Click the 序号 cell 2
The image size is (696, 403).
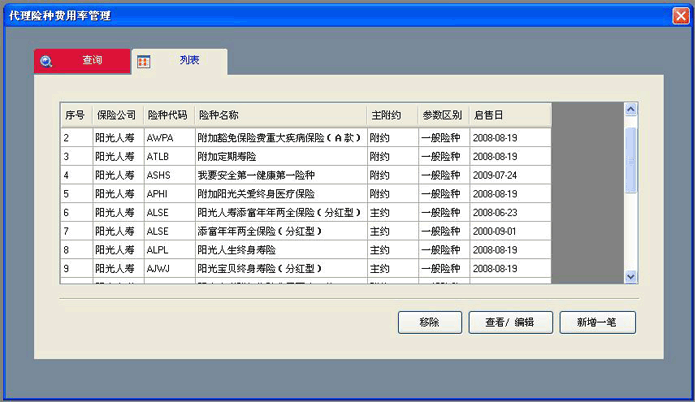77,138
